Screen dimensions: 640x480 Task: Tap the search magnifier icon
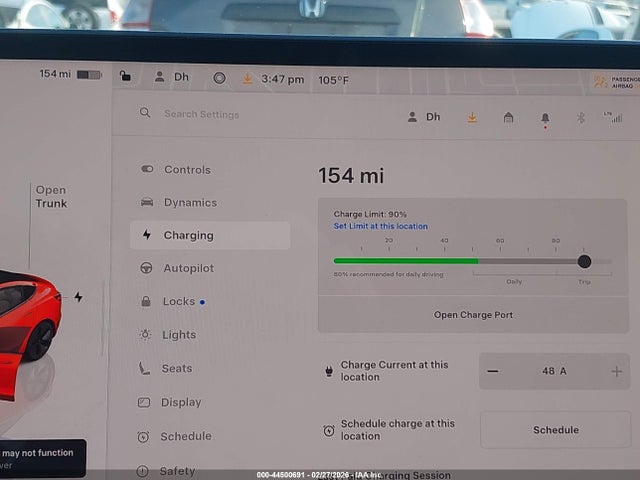[x=145, y=113]
